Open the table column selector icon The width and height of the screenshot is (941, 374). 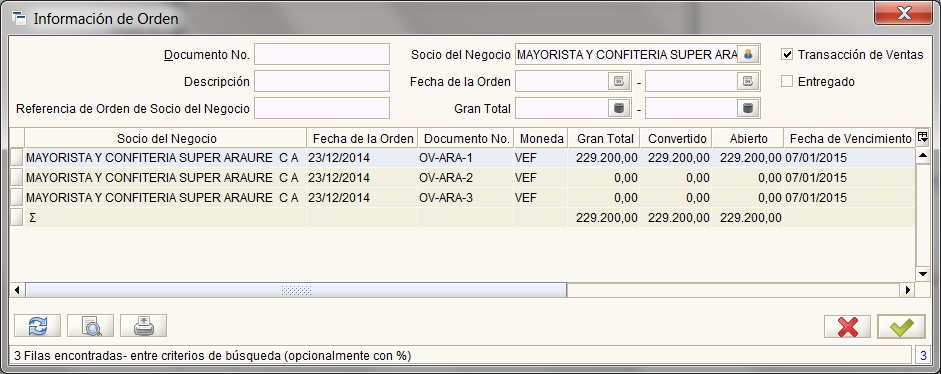coord(922,137)
